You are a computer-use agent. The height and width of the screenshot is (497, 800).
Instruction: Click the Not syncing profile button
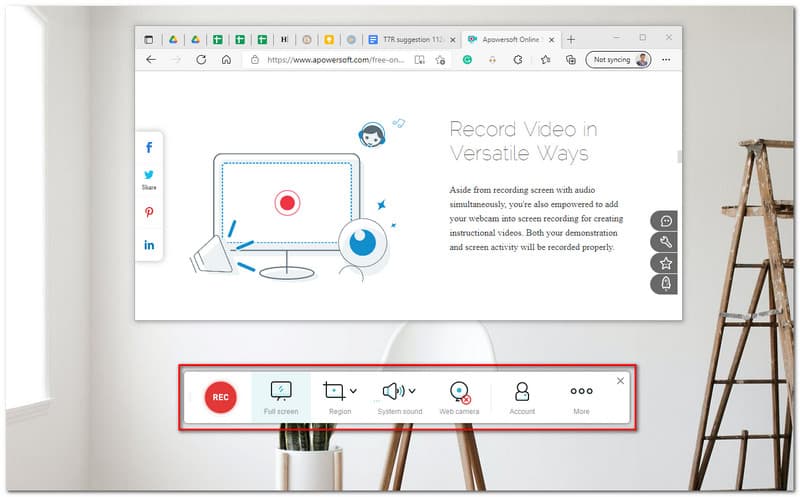coord(618,60)
